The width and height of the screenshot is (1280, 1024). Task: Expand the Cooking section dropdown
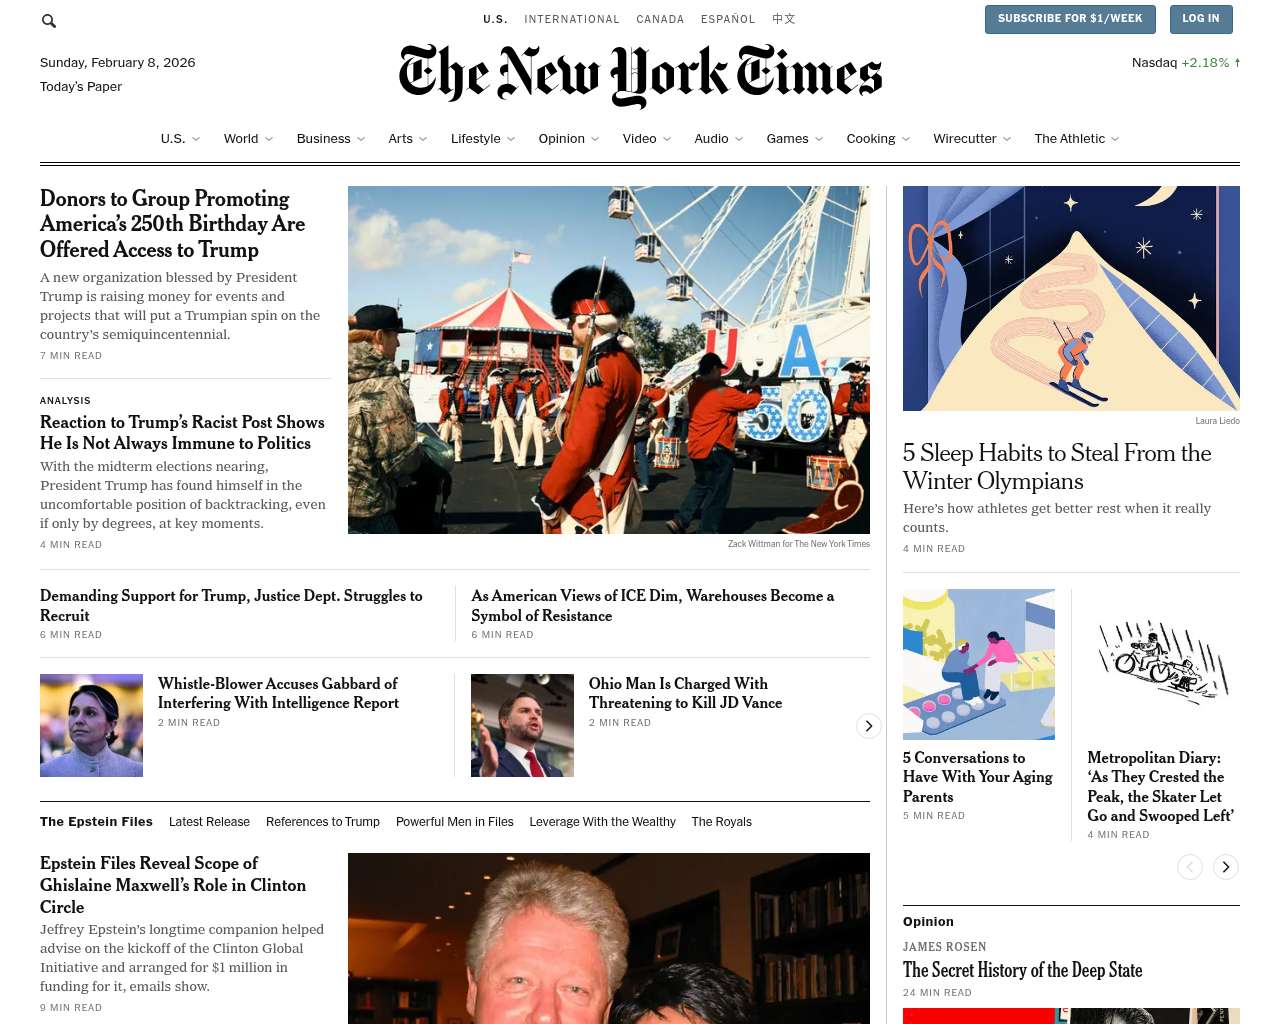(878, 139)
